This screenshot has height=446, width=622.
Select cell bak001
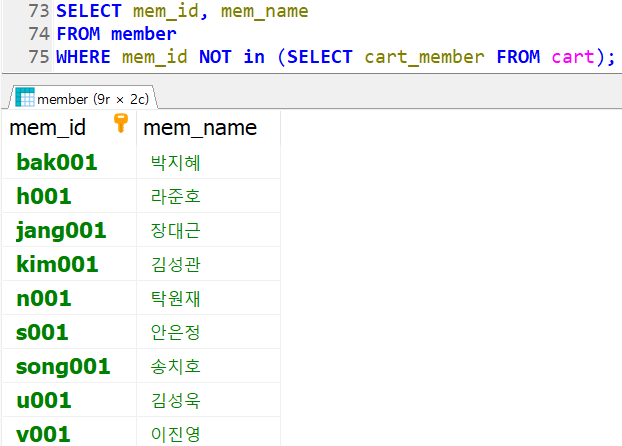(69, 162)
